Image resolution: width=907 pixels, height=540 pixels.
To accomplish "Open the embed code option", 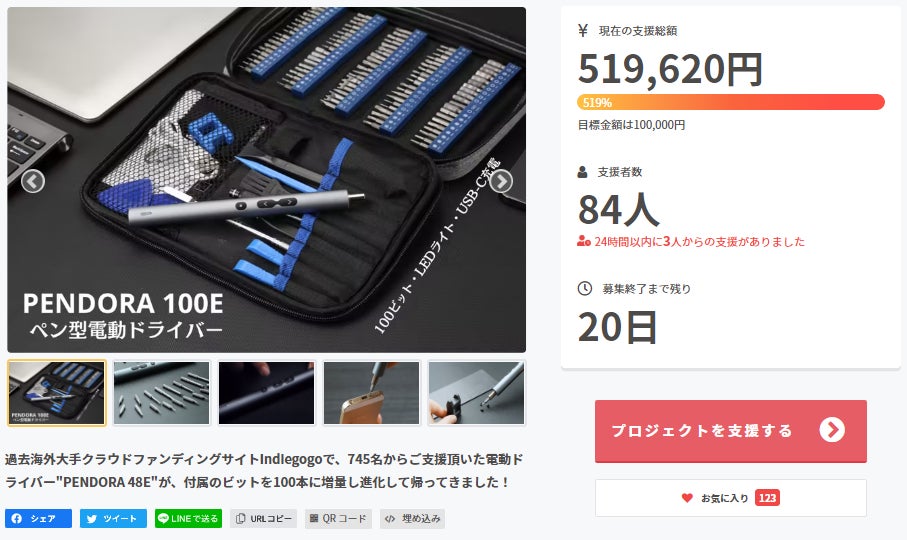I will point(413,519).
